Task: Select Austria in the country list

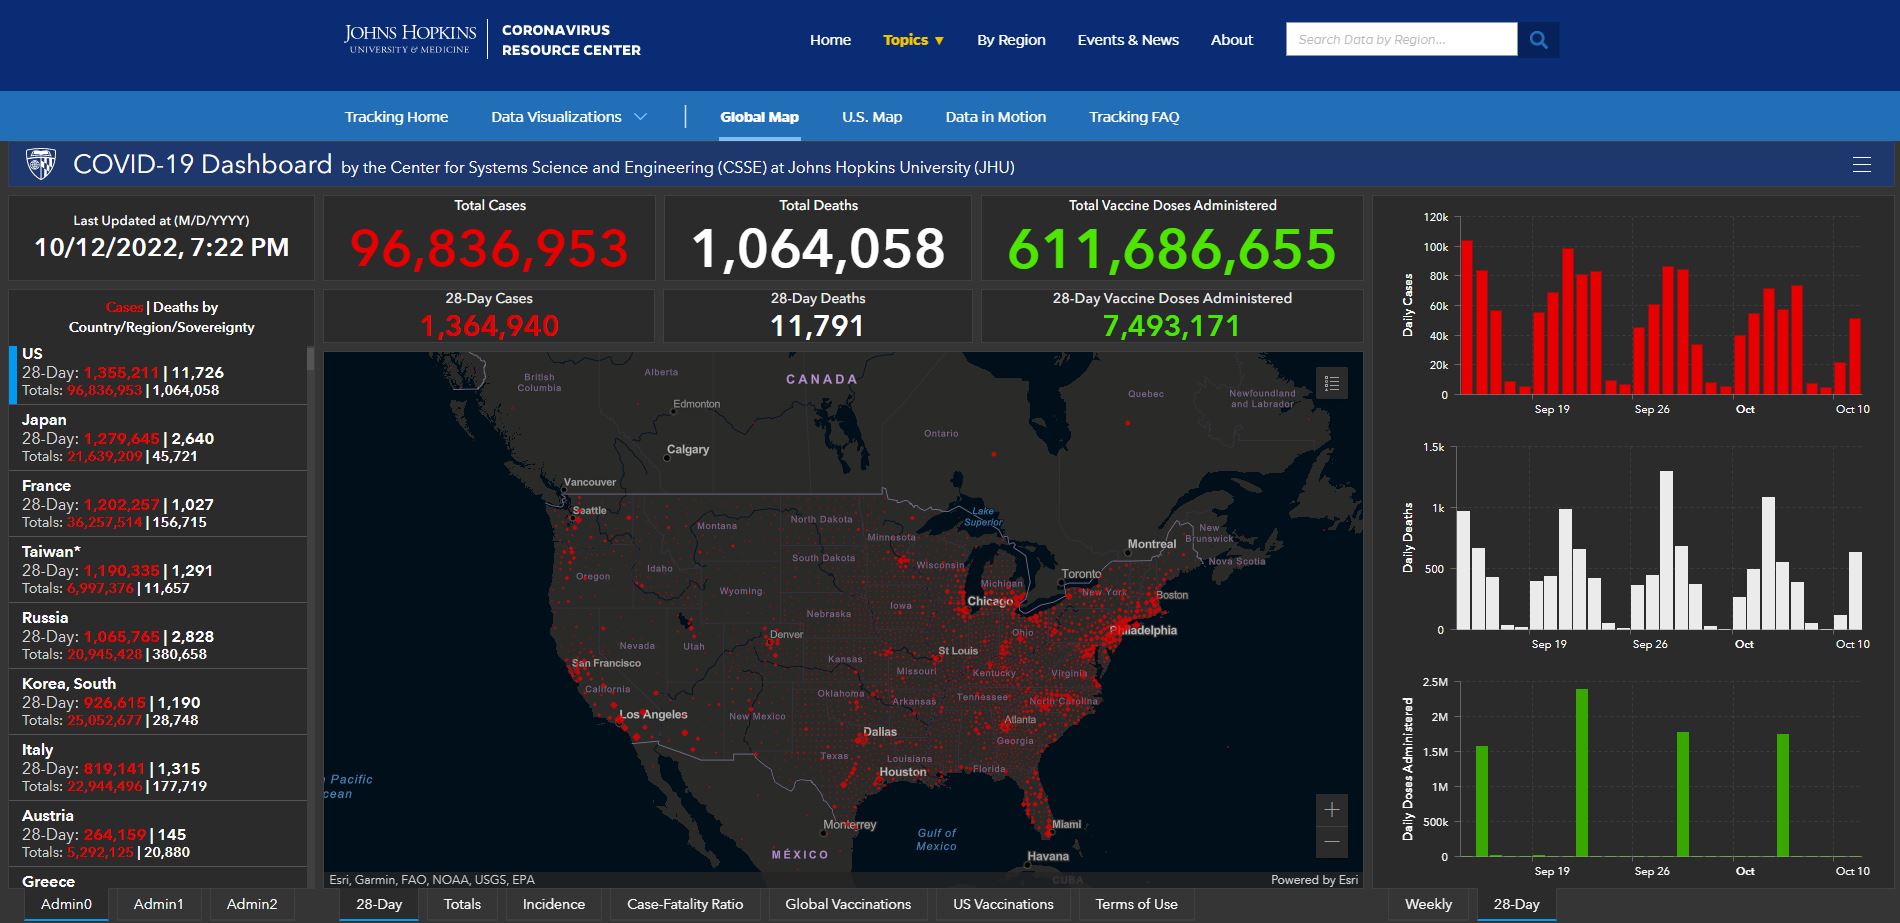Action: coord(158,834)
